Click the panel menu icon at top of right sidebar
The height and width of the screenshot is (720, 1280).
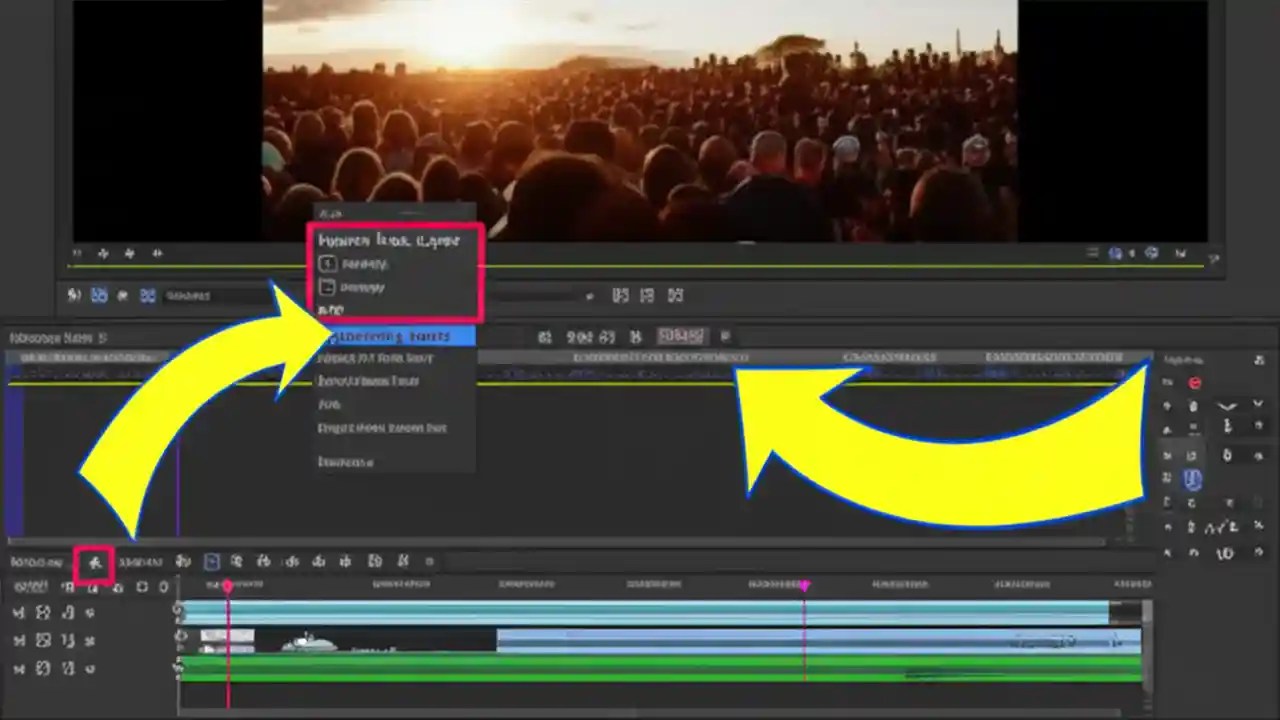1258,359
